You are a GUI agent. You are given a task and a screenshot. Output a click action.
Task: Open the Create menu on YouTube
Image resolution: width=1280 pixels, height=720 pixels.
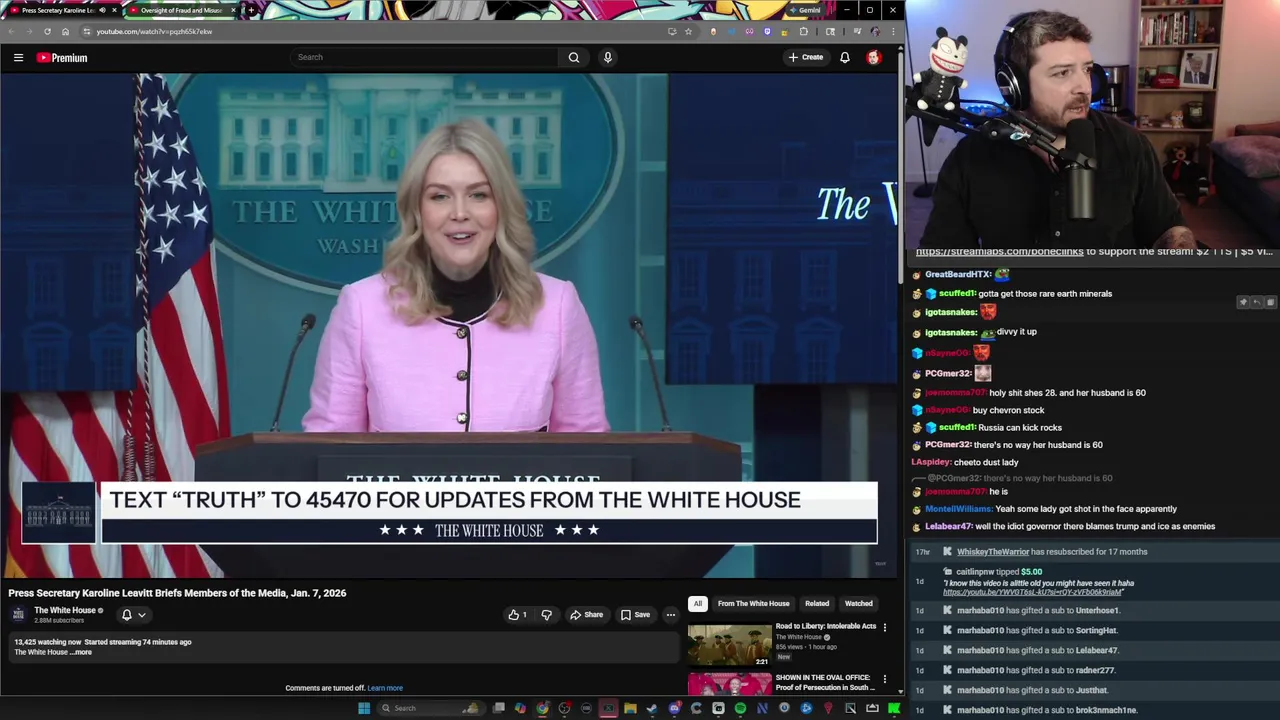(805, 57)
